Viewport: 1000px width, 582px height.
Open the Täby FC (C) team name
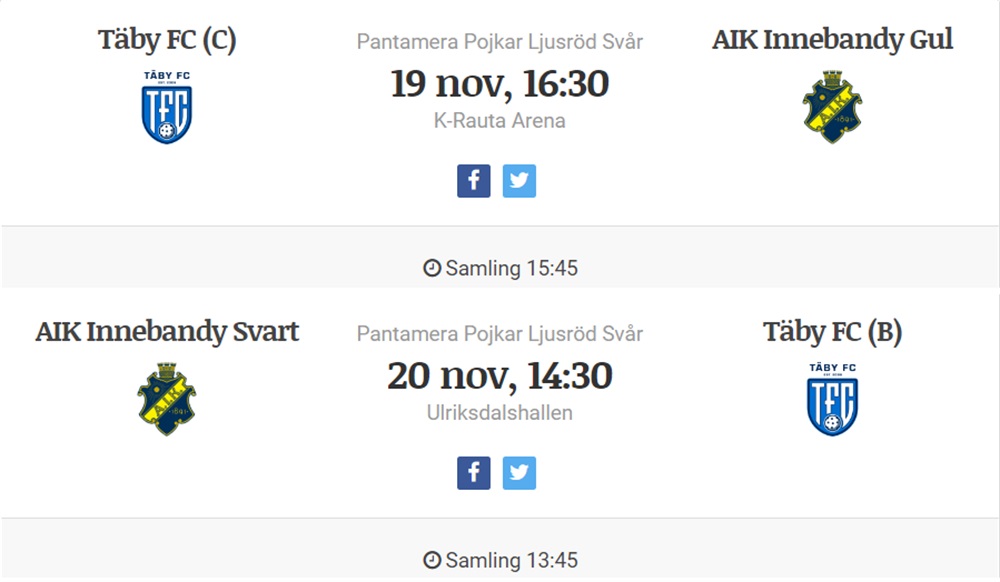click(x=167, y=40)
